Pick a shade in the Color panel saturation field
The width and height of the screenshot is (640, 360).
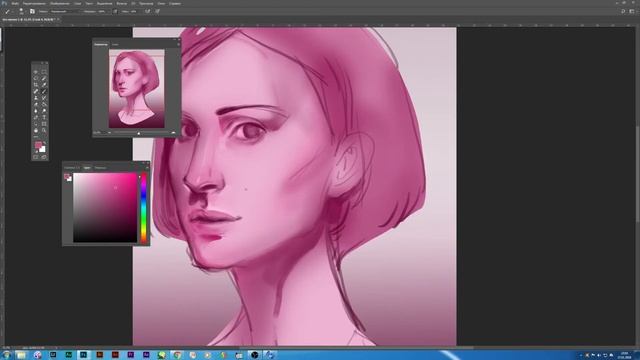[105, 208]
